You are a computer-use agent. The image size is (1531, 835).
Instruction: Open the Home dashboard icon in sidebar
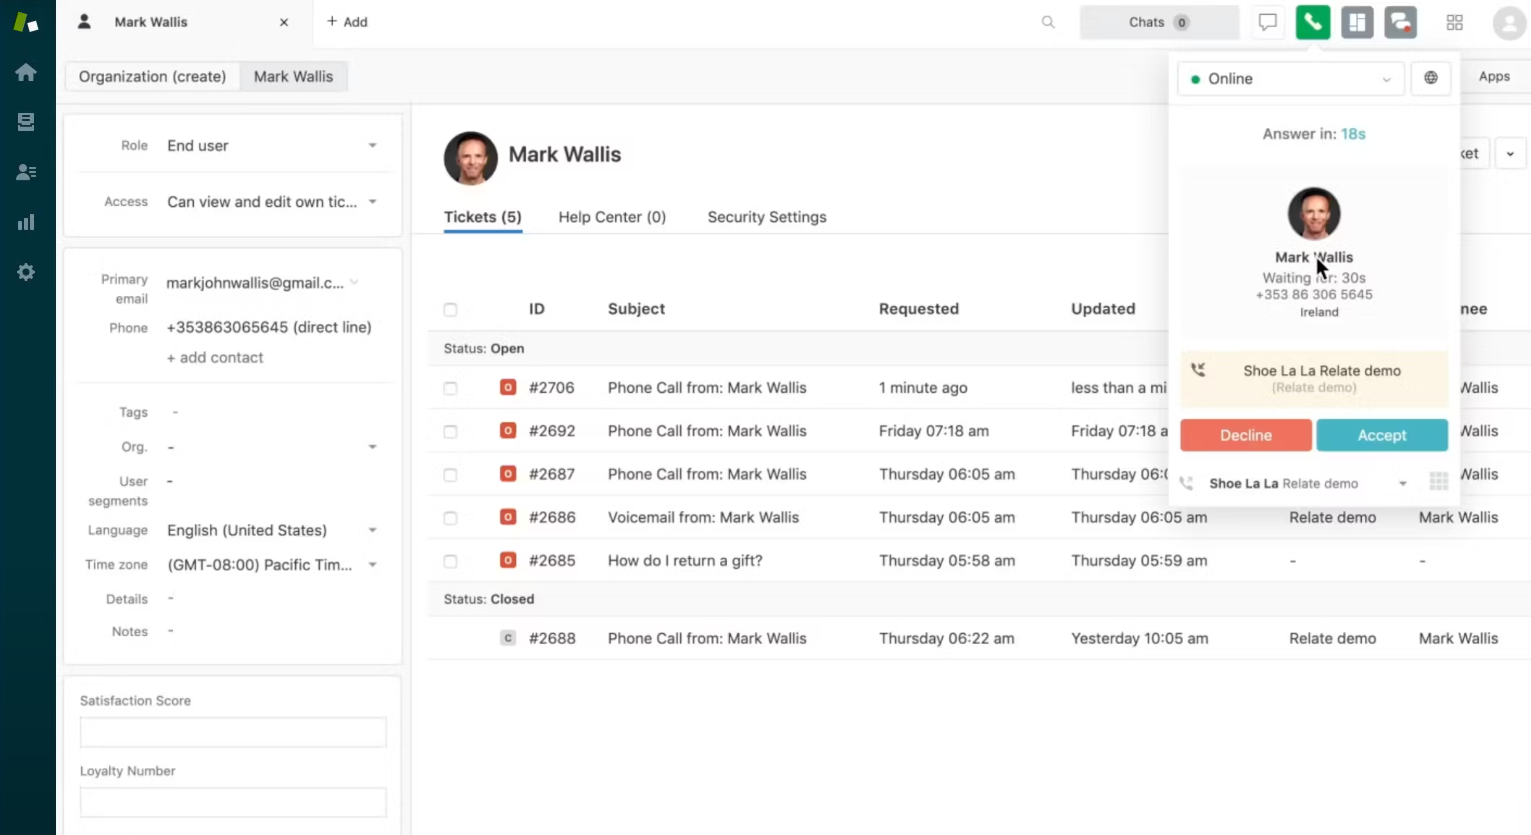[x=26, y=72]
